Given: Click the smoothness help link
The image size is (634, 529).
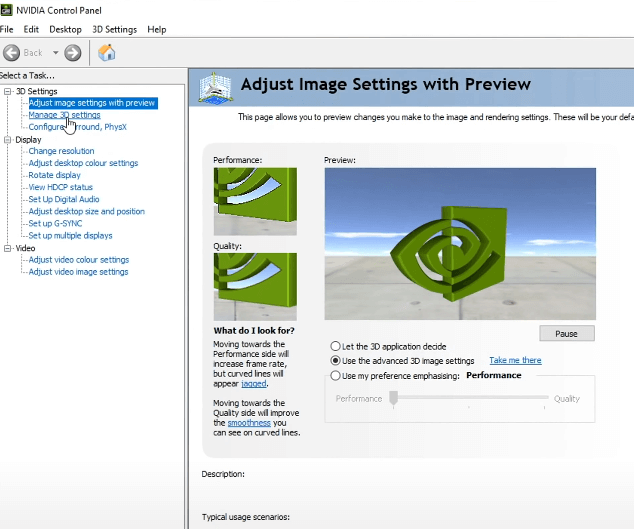Looking at the screenshot, I should tap(249, 423).
